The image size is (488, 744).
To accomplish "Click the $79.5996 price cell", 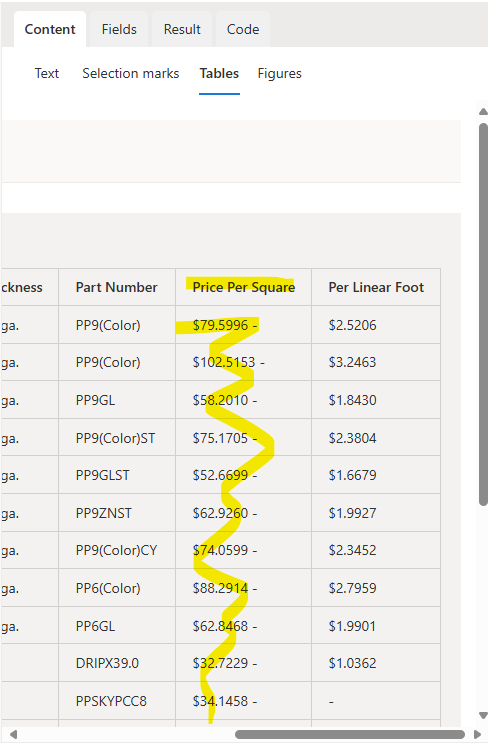I will [x=244, y=325].
